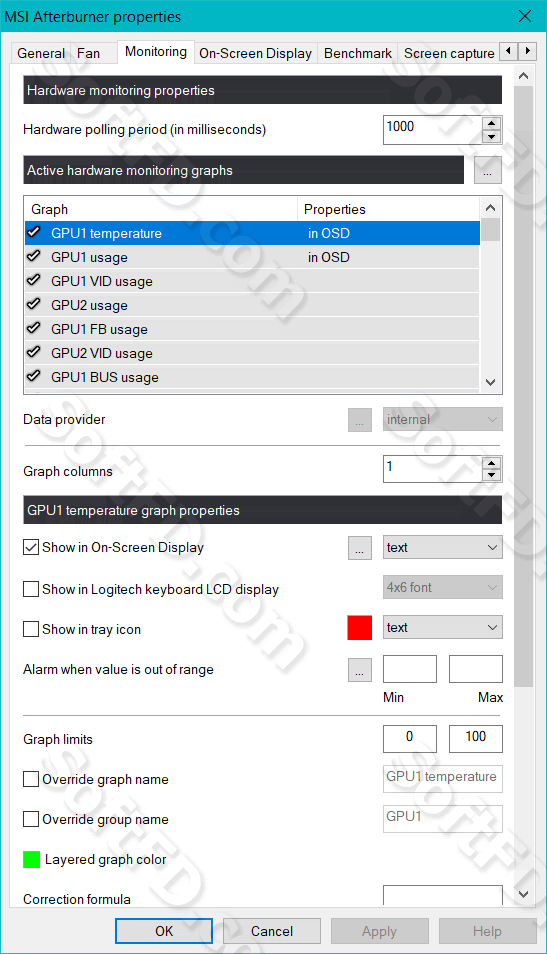
Task: Uncheck Show in On-Screen Display
Action: pos(31,548)
